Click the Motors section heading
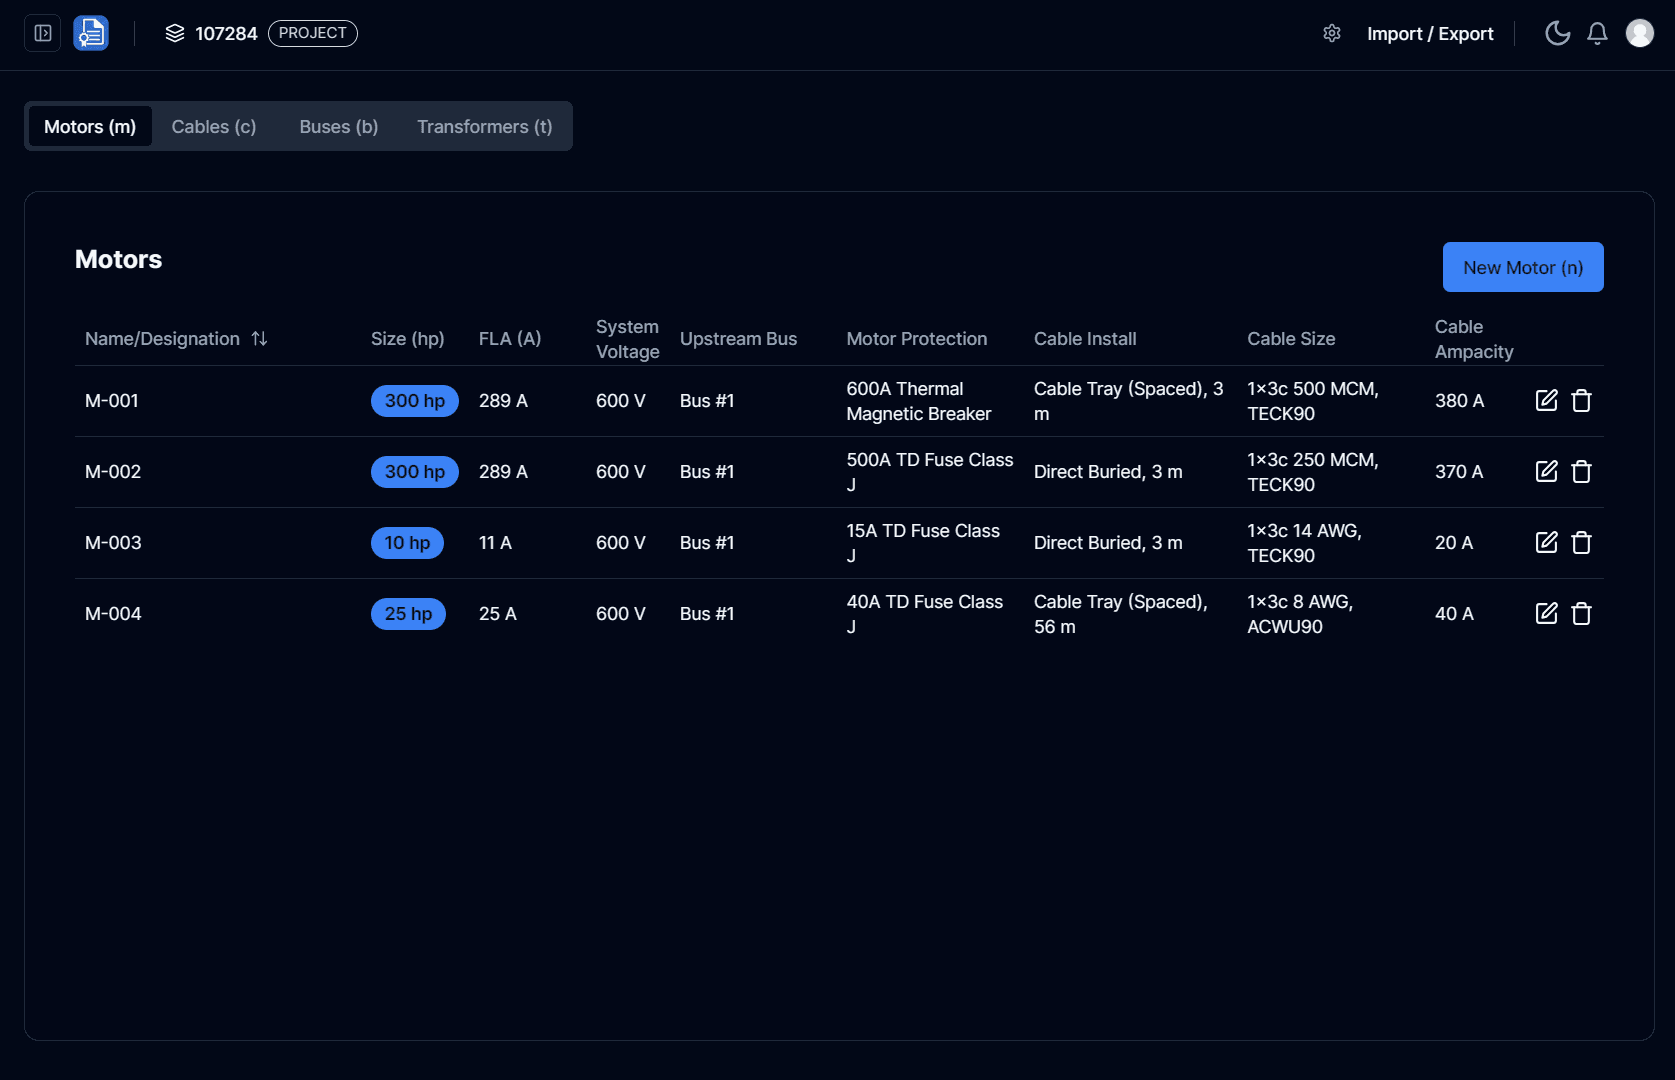This screenshot has width=1675, height=1080. 118,259
